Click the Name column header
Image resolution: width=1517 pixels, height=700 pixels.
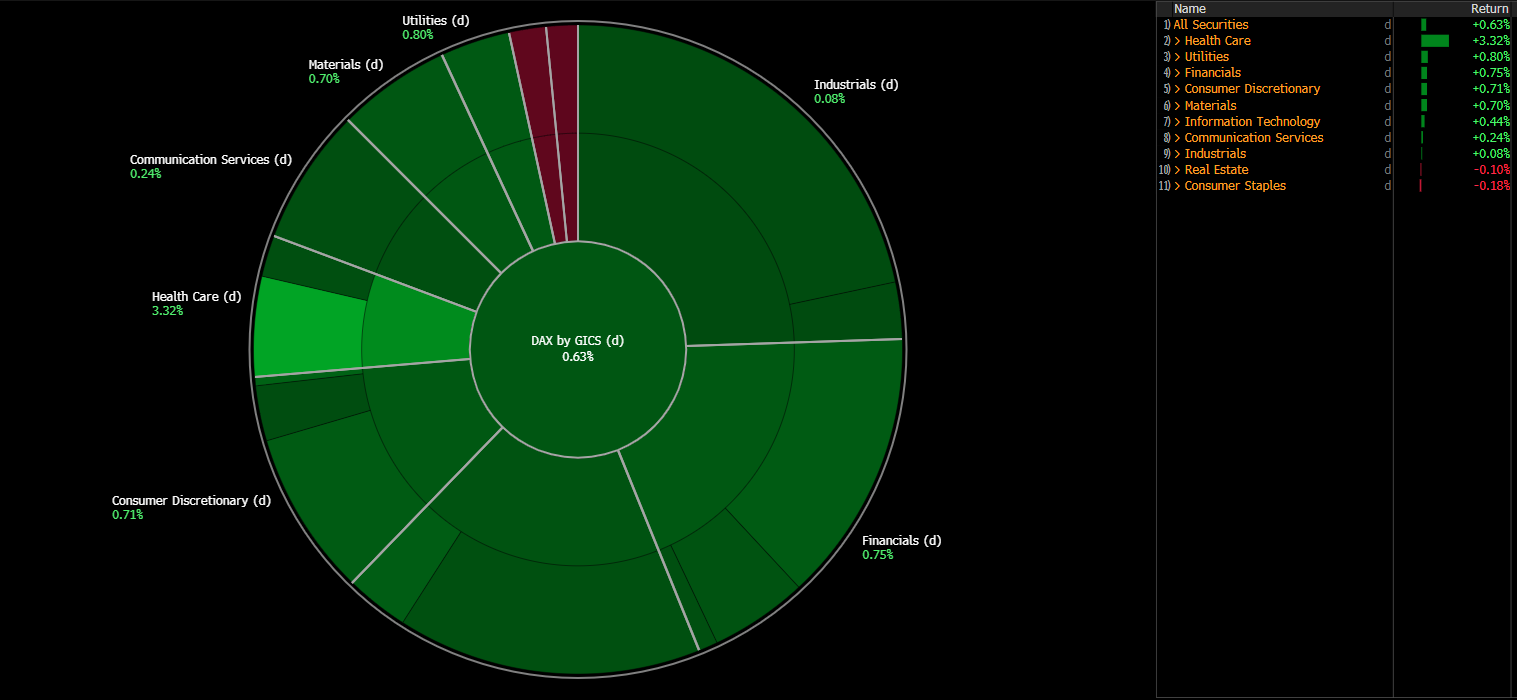(1189, 9)
